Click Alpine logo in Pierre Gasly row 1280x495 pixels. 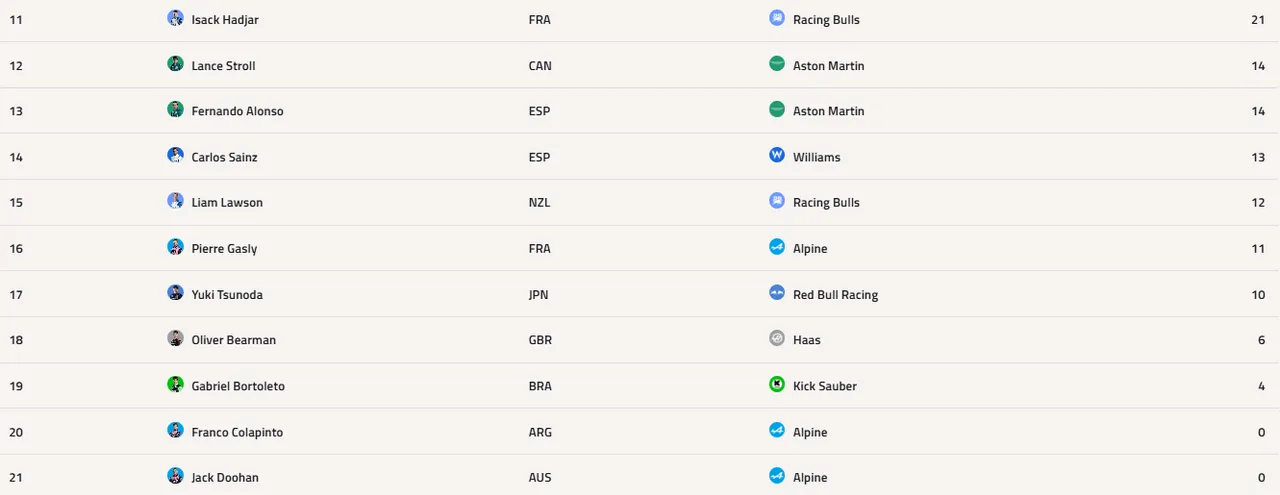[x=777, y=247]
